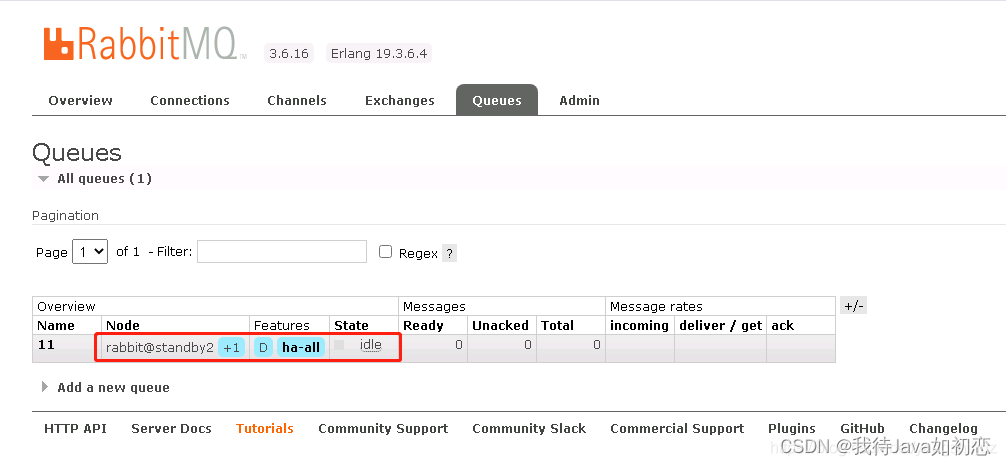Sort queues by Node column
This screenshot has width=1006, height=466.
tap(123, 325)
